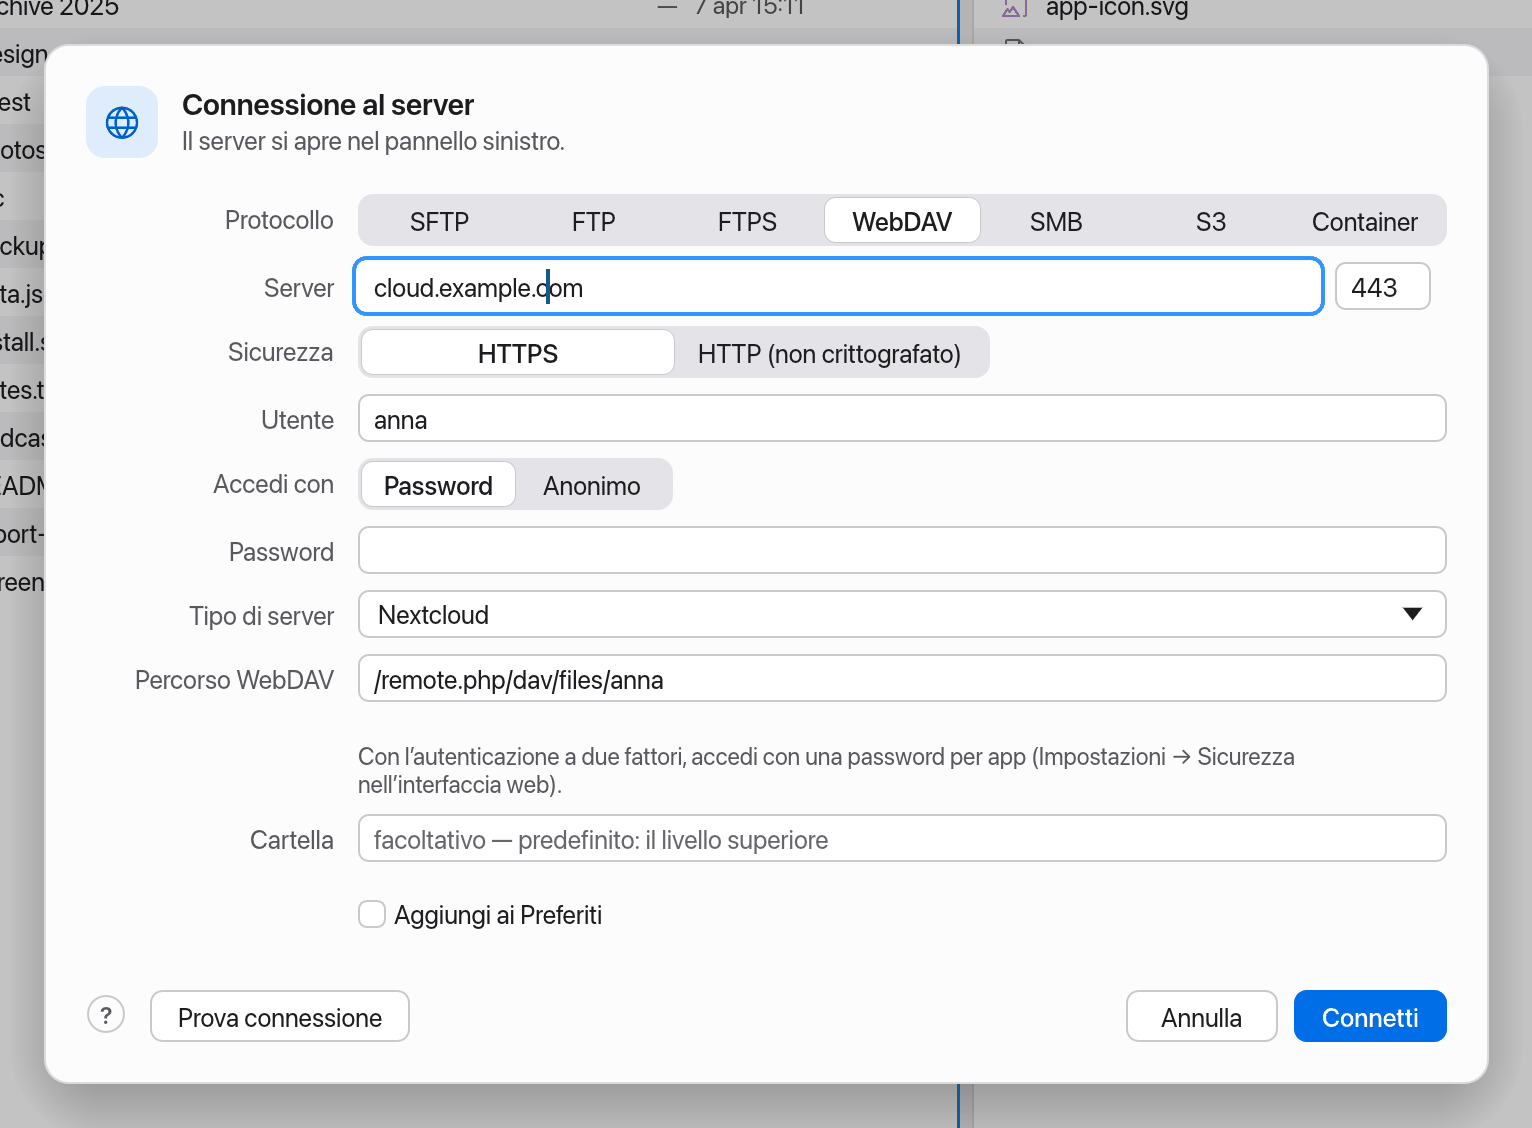Click the optional Cartella field

[902, 838]
